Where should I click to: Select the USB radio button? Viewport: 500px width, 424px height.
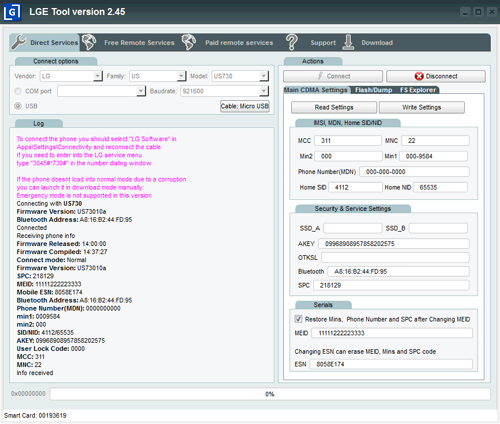(18, 106)
